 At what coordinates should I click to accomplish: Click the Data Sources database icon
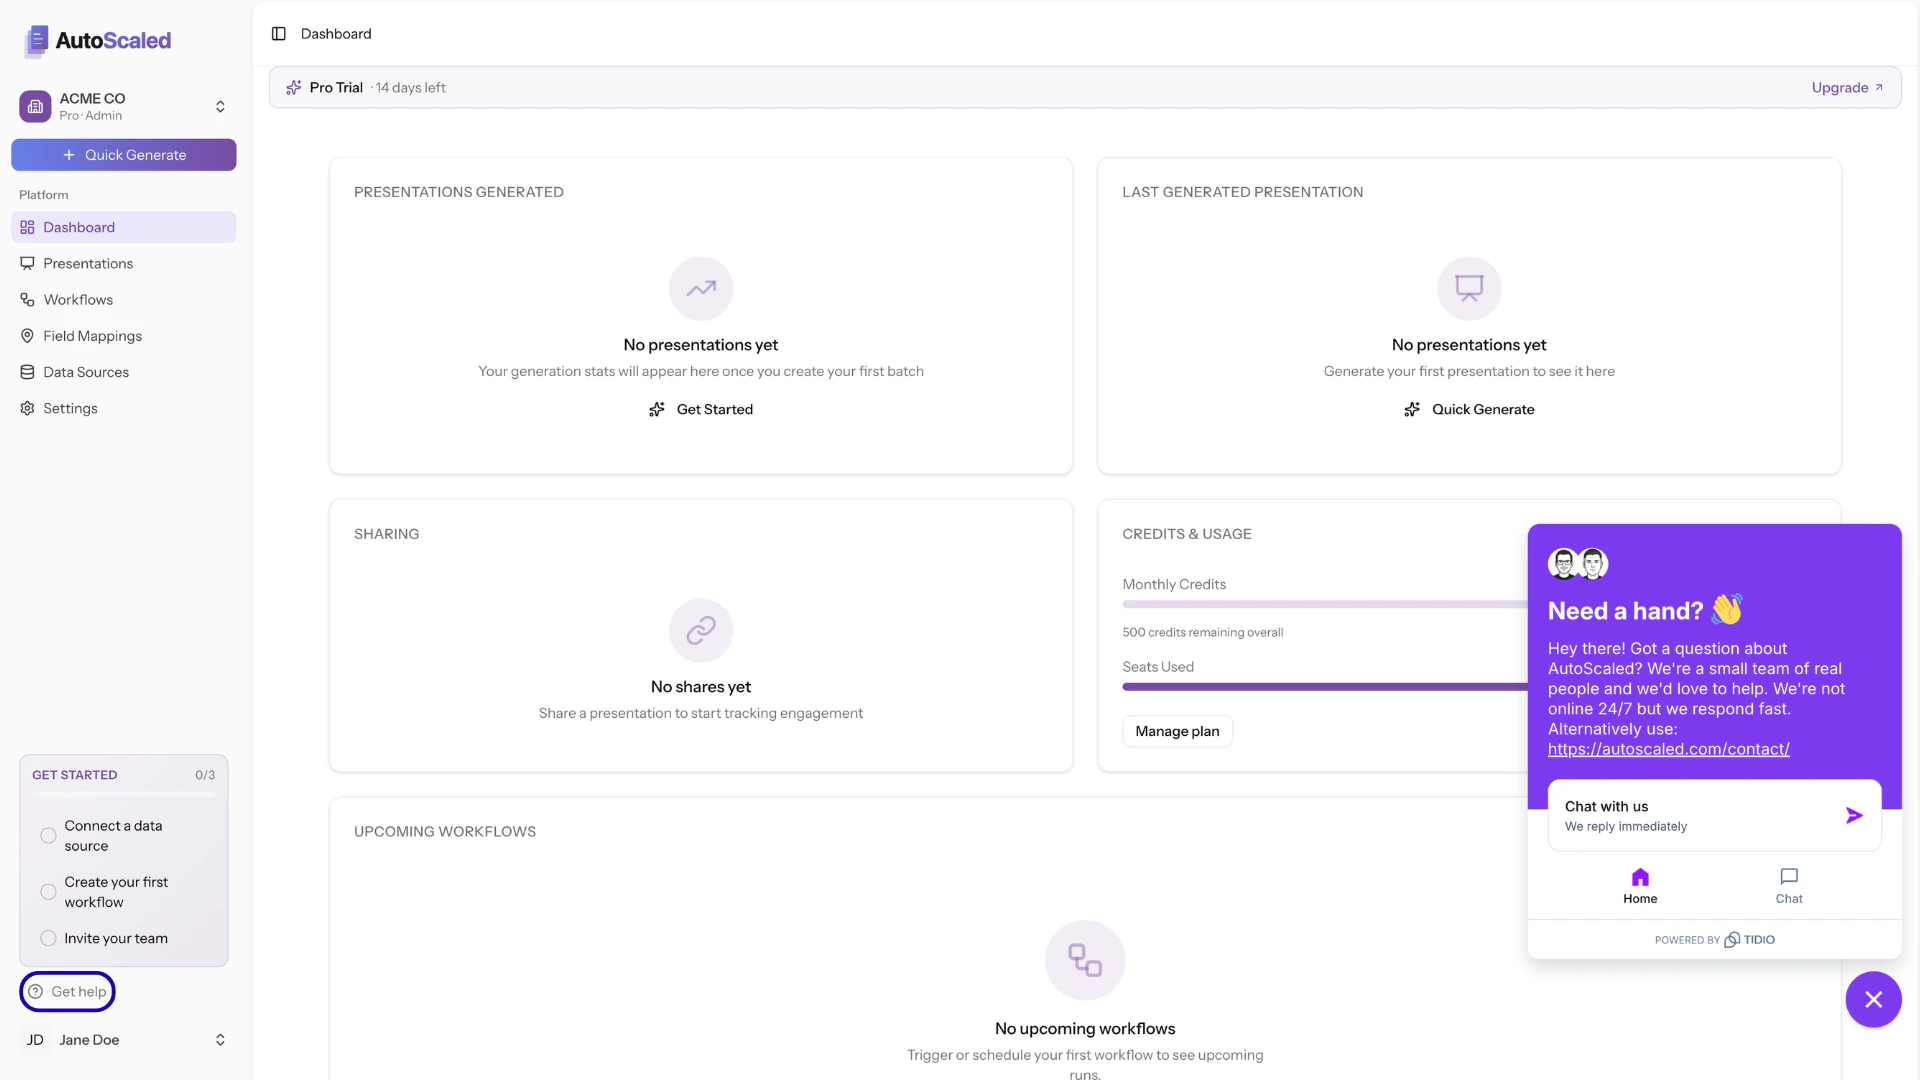[x=27, y=372]
